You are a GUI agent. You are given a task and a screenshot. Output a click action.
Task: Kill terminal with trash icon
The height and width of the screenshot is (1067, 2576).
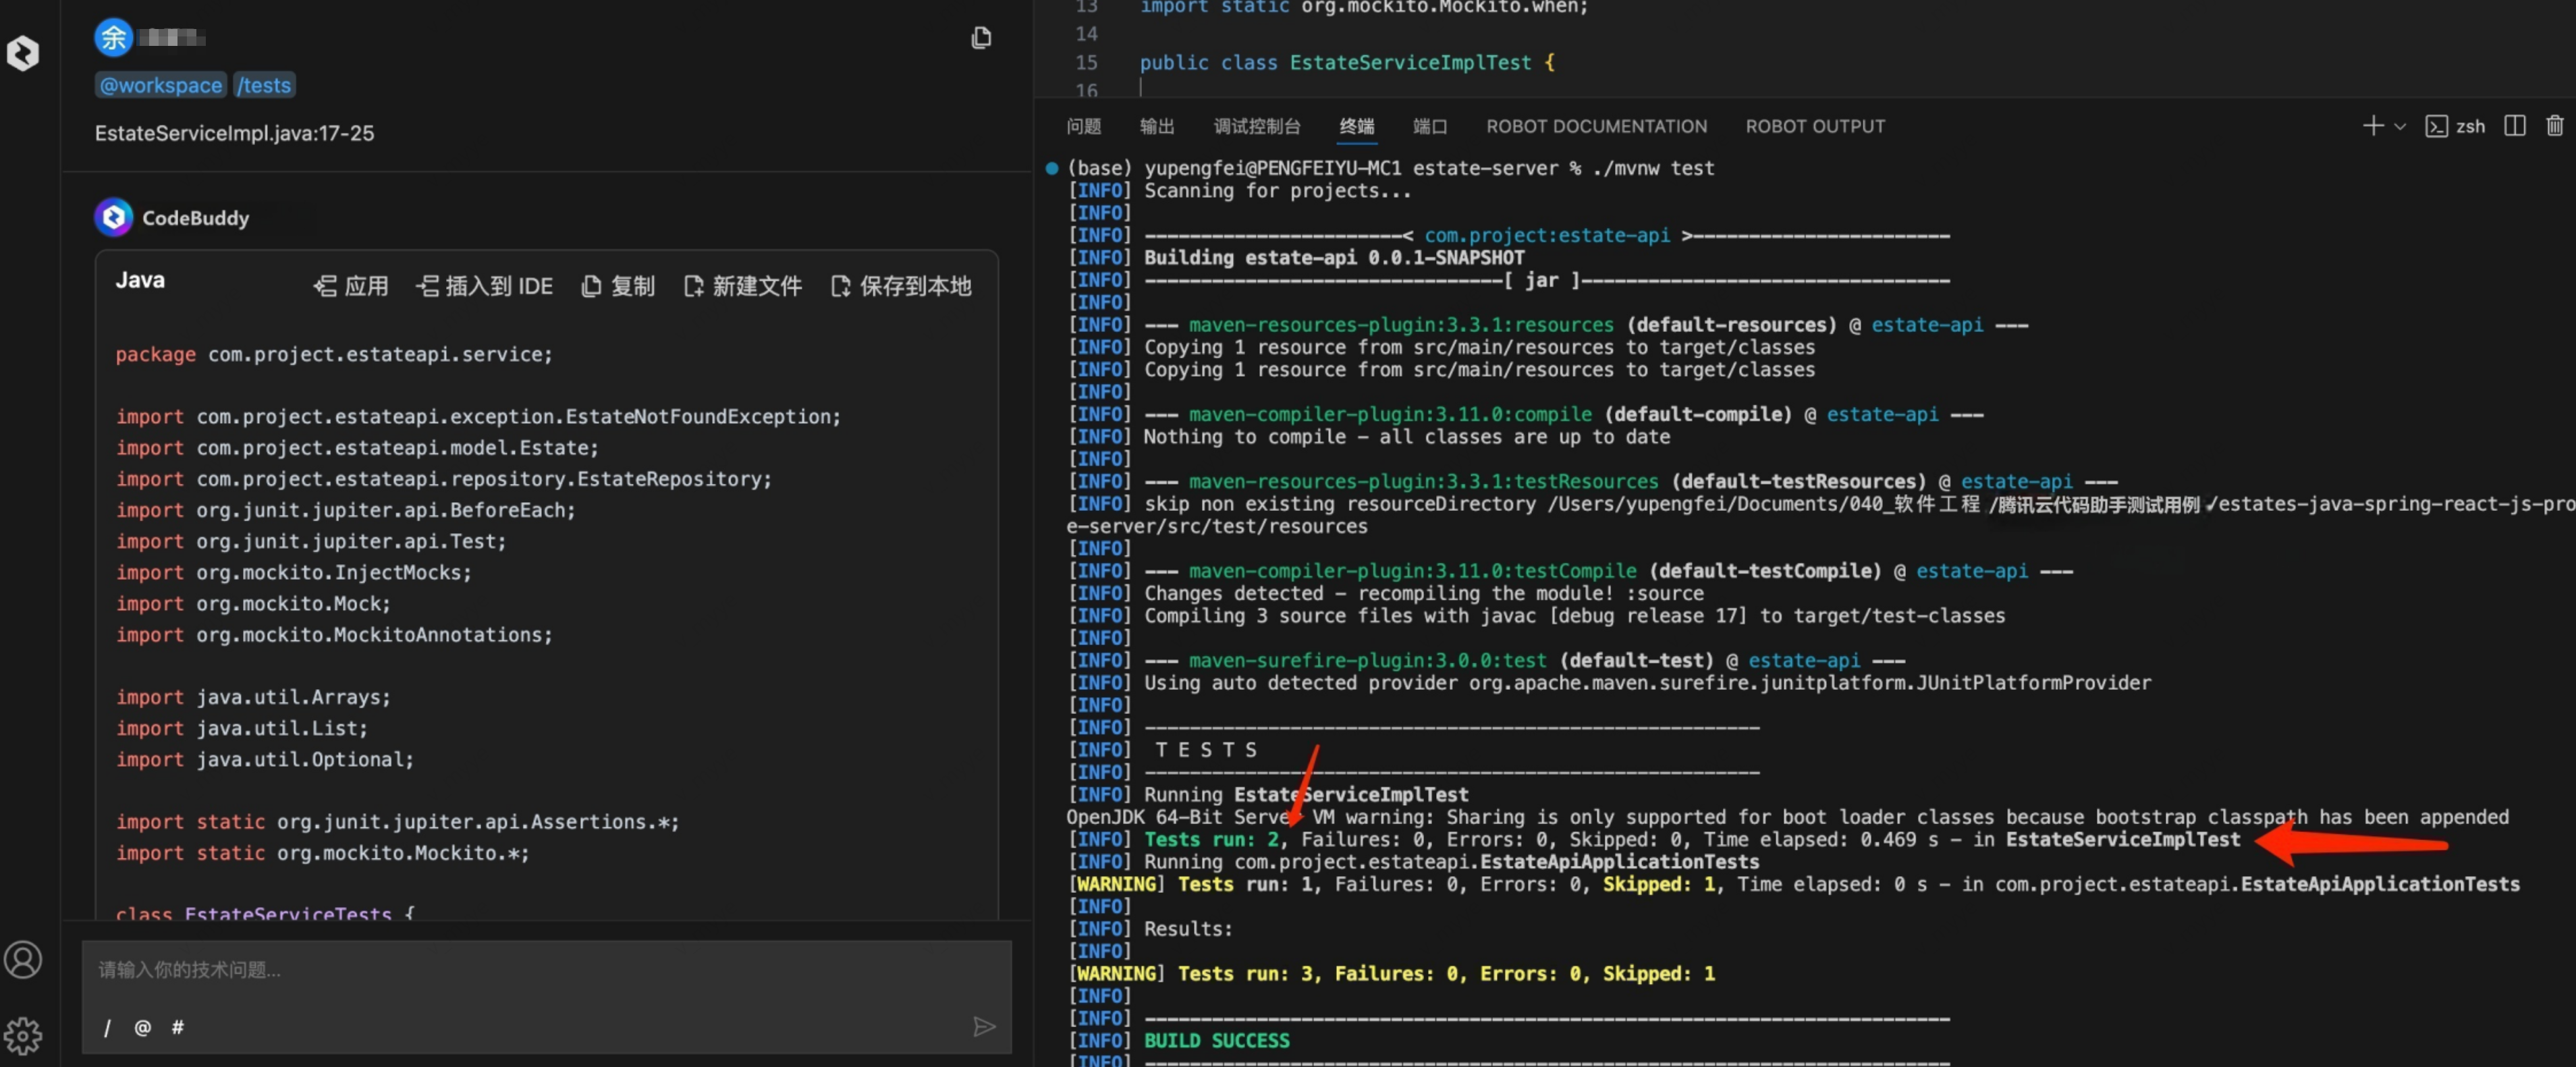2554,126
